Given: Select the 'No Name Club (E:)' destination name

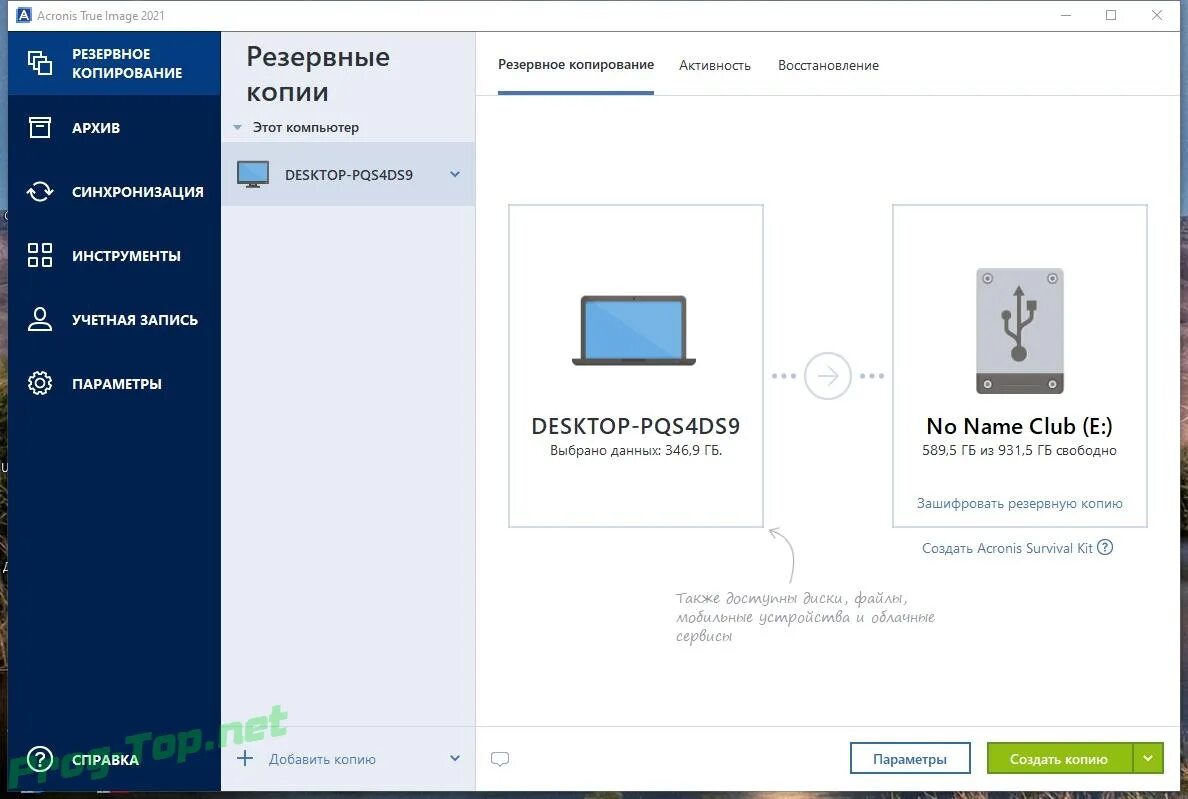Looking at the screenshot, I should click(1019, 426).
